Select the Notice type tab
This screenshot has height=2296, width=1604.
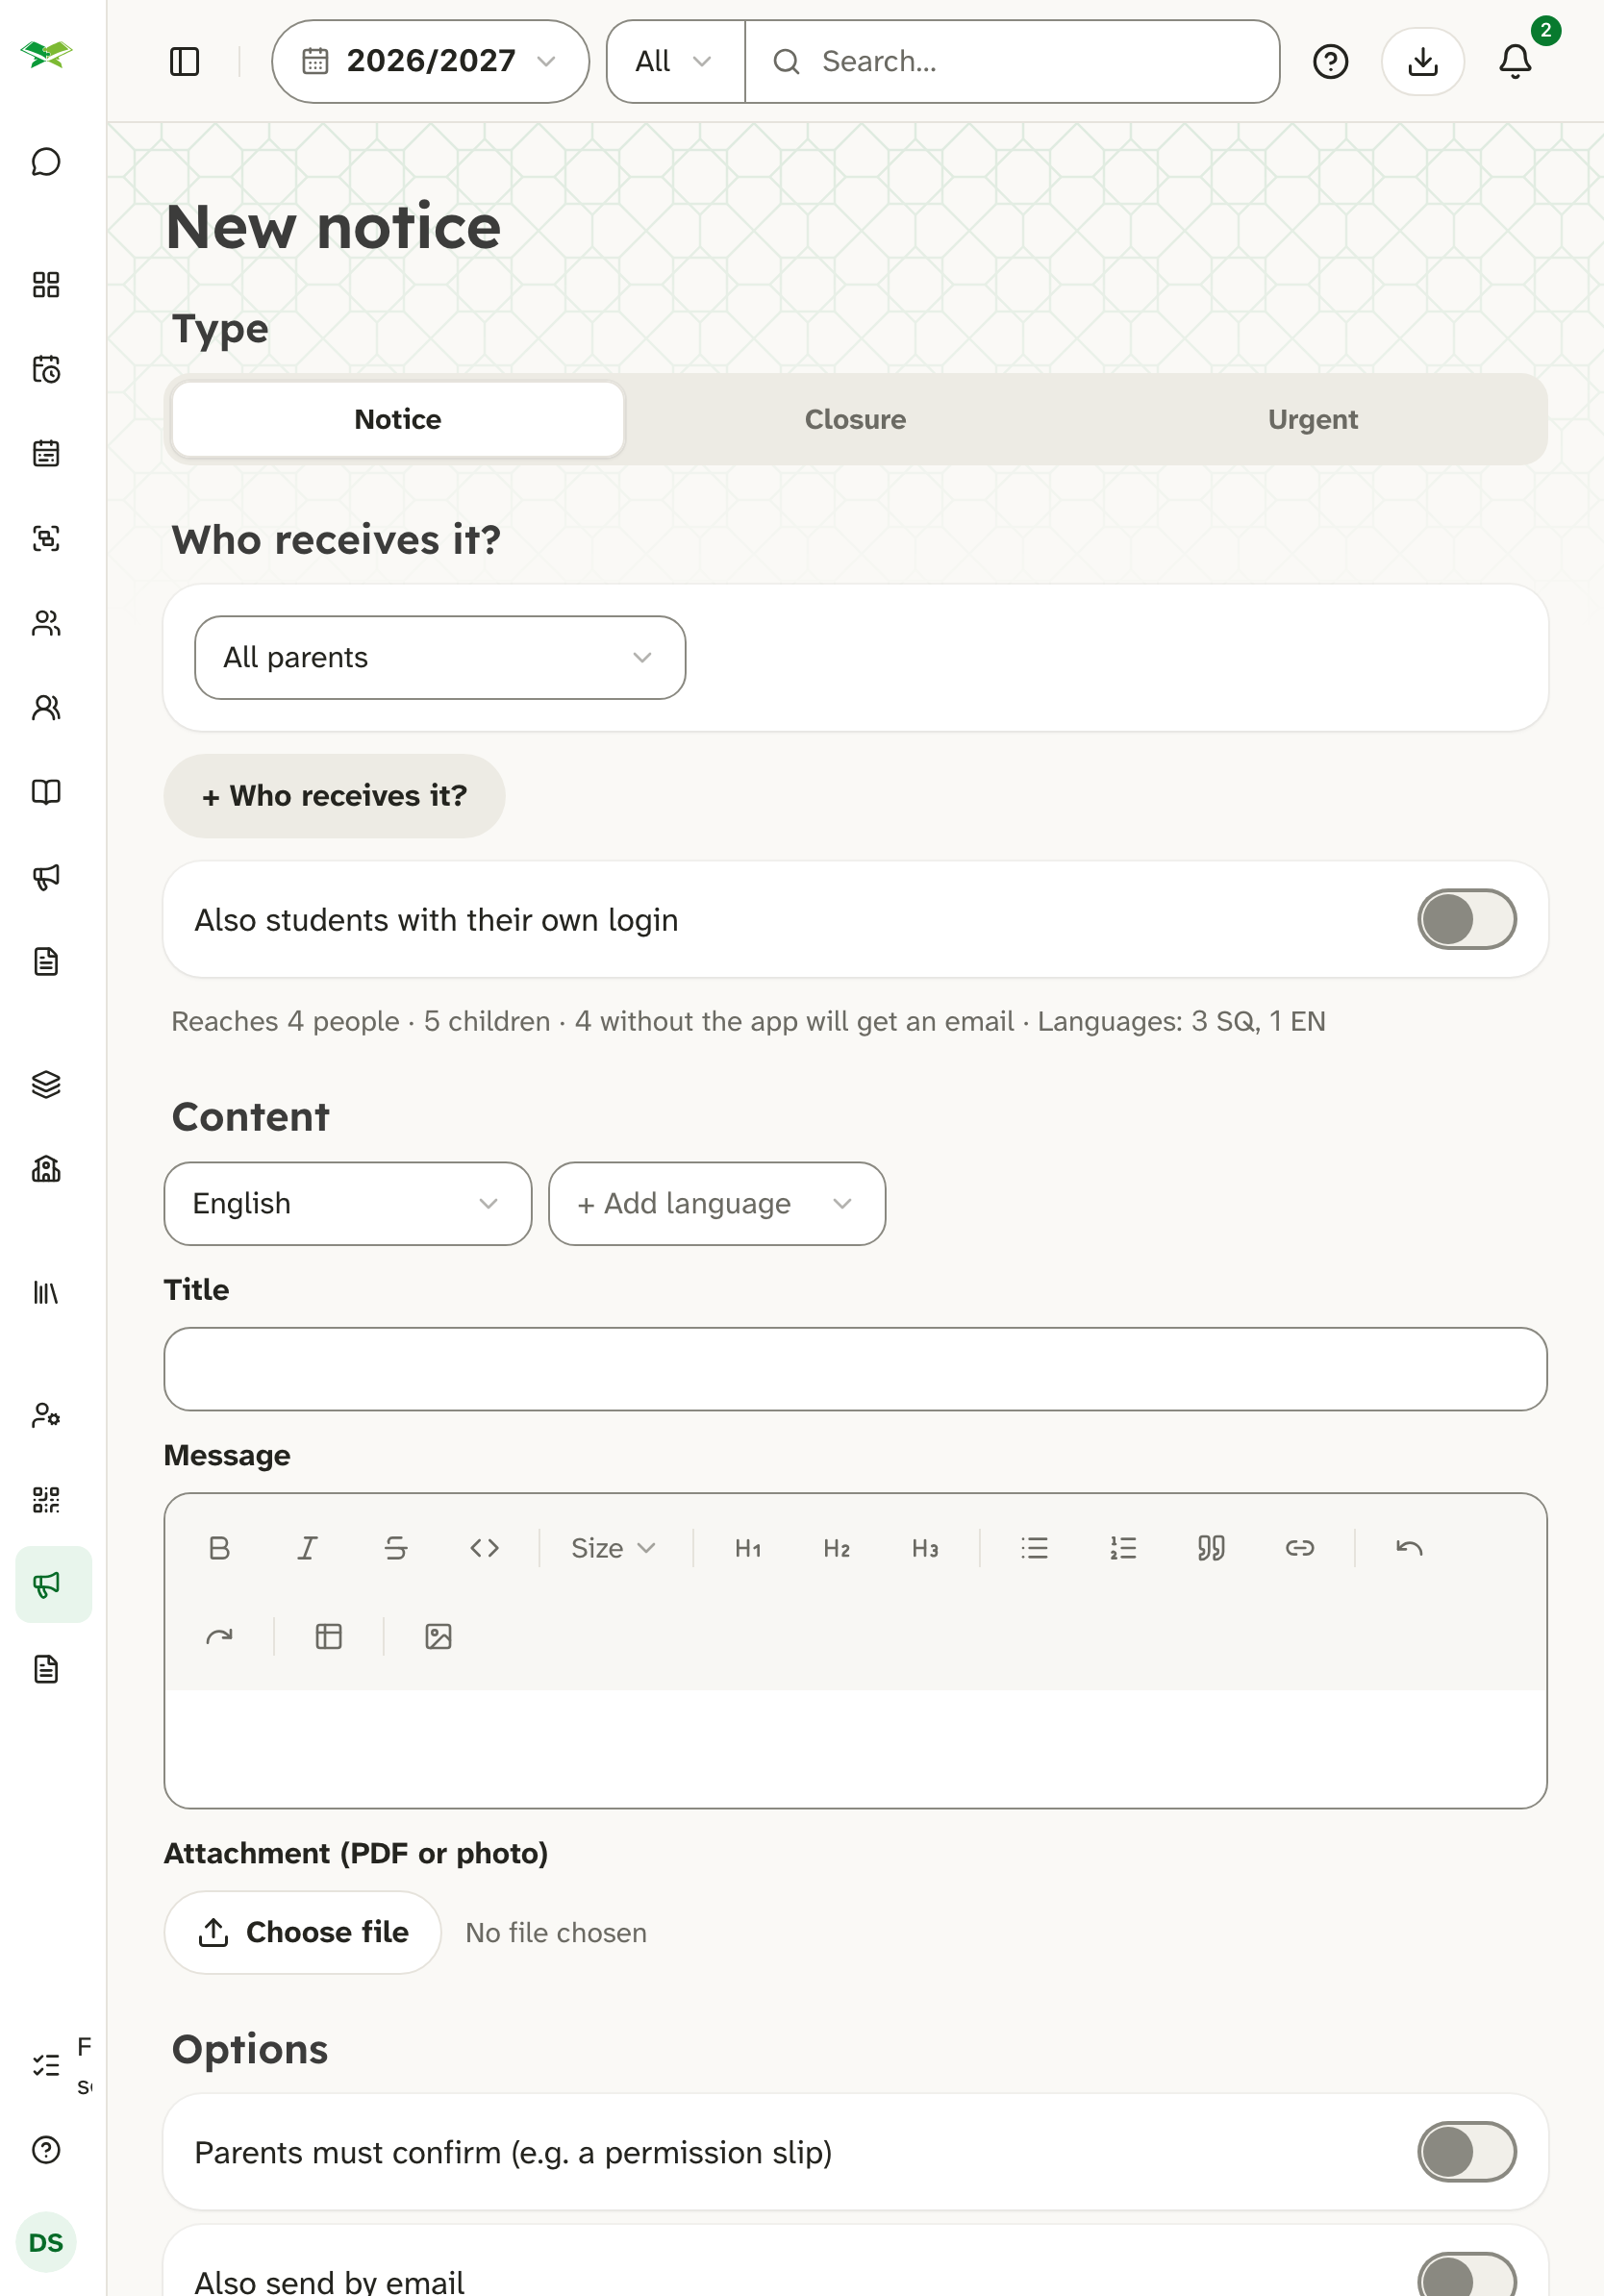coord(398,419)
